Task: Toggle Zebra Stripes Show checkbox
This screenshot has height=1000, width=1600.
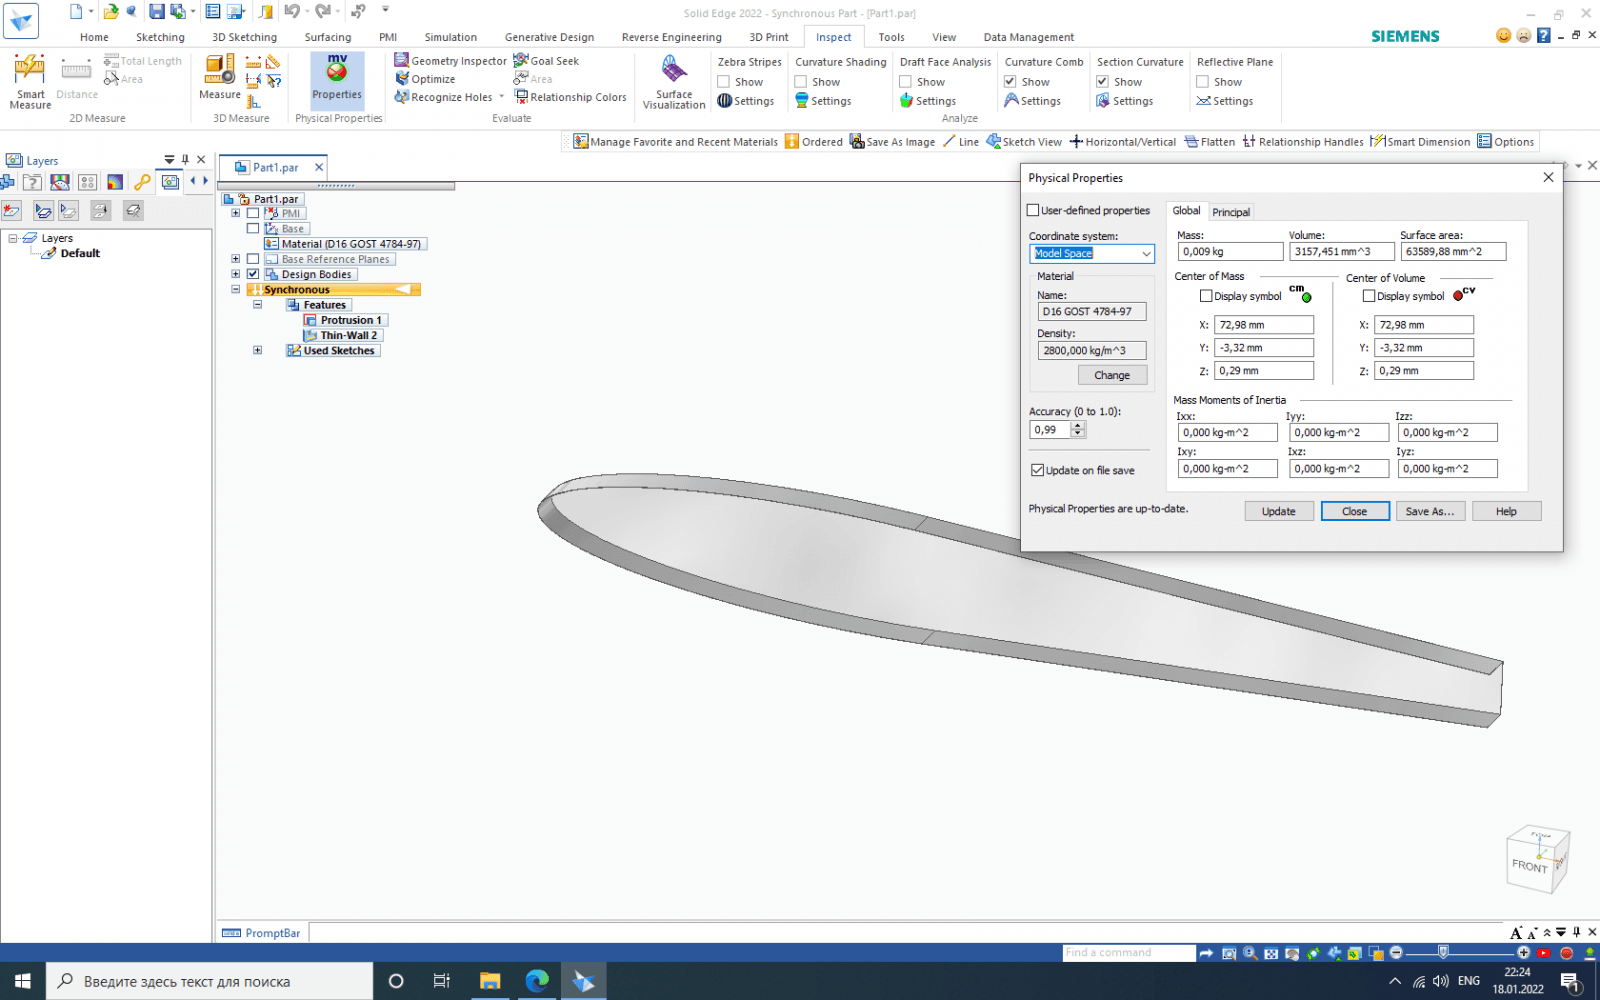Action: [723, 82]
